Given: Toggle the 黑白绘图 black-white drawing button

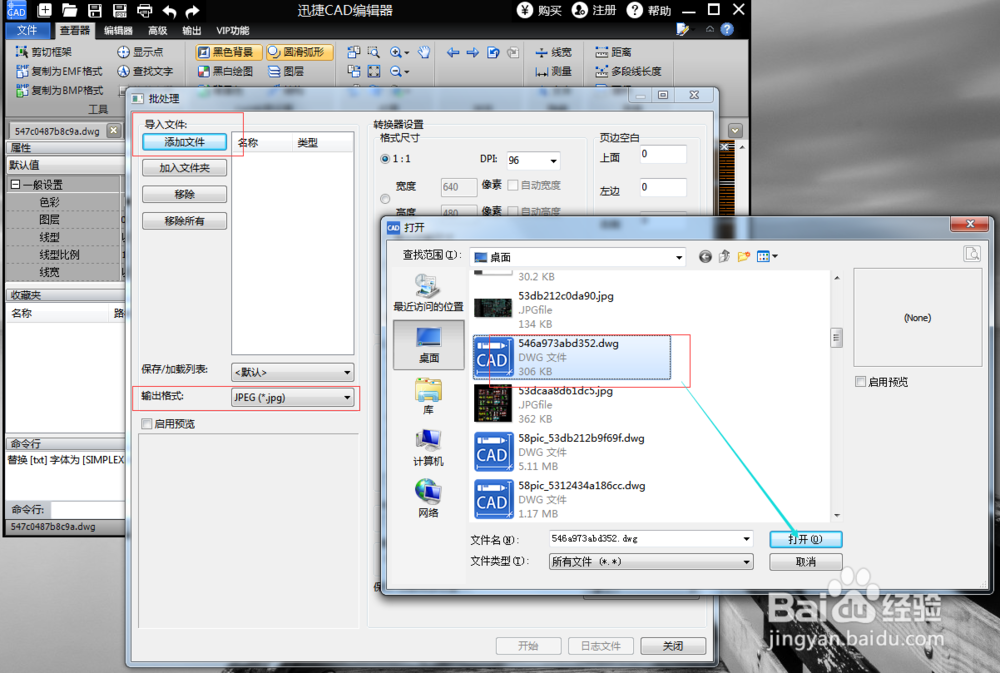Looking at the screenshot, I should [x=226, y=71].
